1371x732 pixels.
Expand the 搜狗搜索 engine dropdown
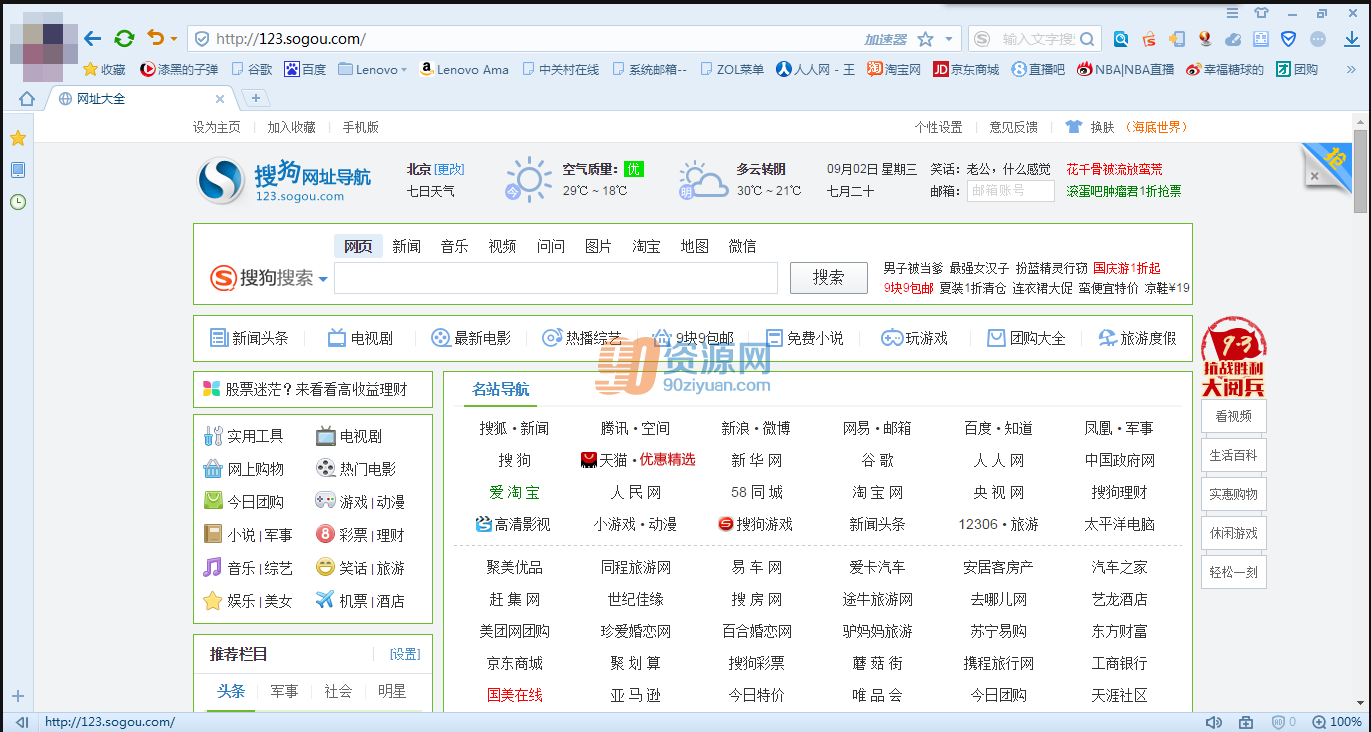[x=323, y=279]
